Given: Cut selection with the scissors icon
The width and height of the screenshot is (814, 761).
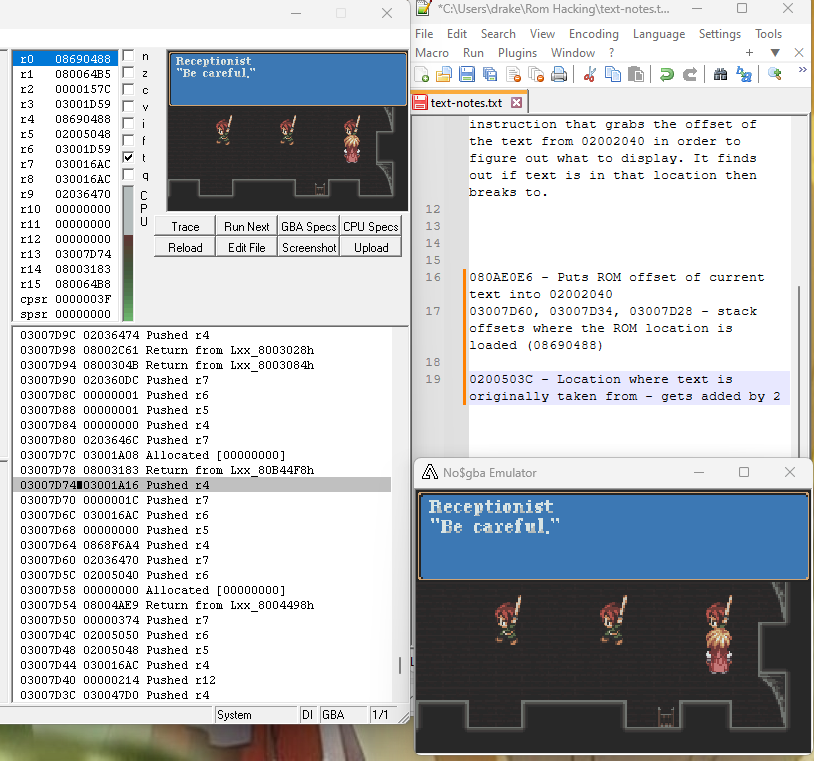Looking at the screenshot, I should click(589, 75).
